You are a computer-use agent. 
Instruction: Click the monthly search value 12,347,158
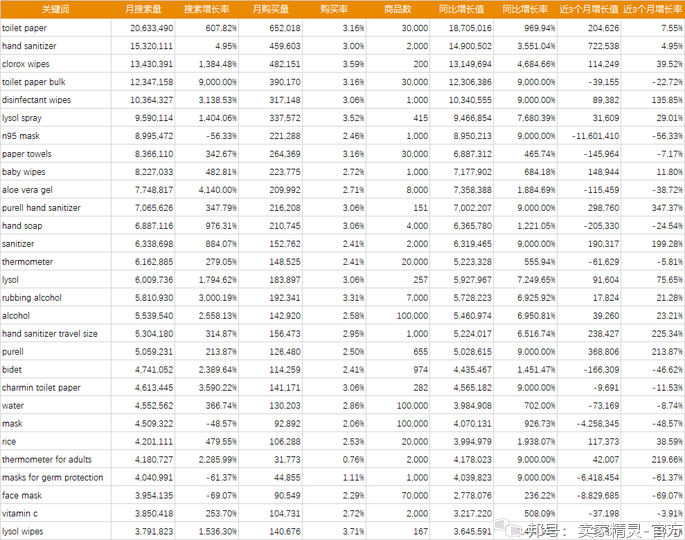coord(152,82)
